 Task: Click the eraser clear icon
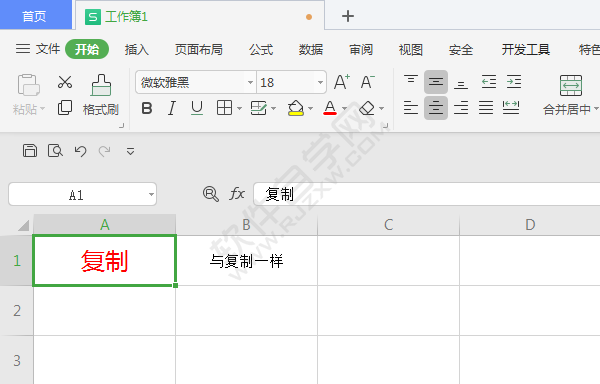(367, 108)
